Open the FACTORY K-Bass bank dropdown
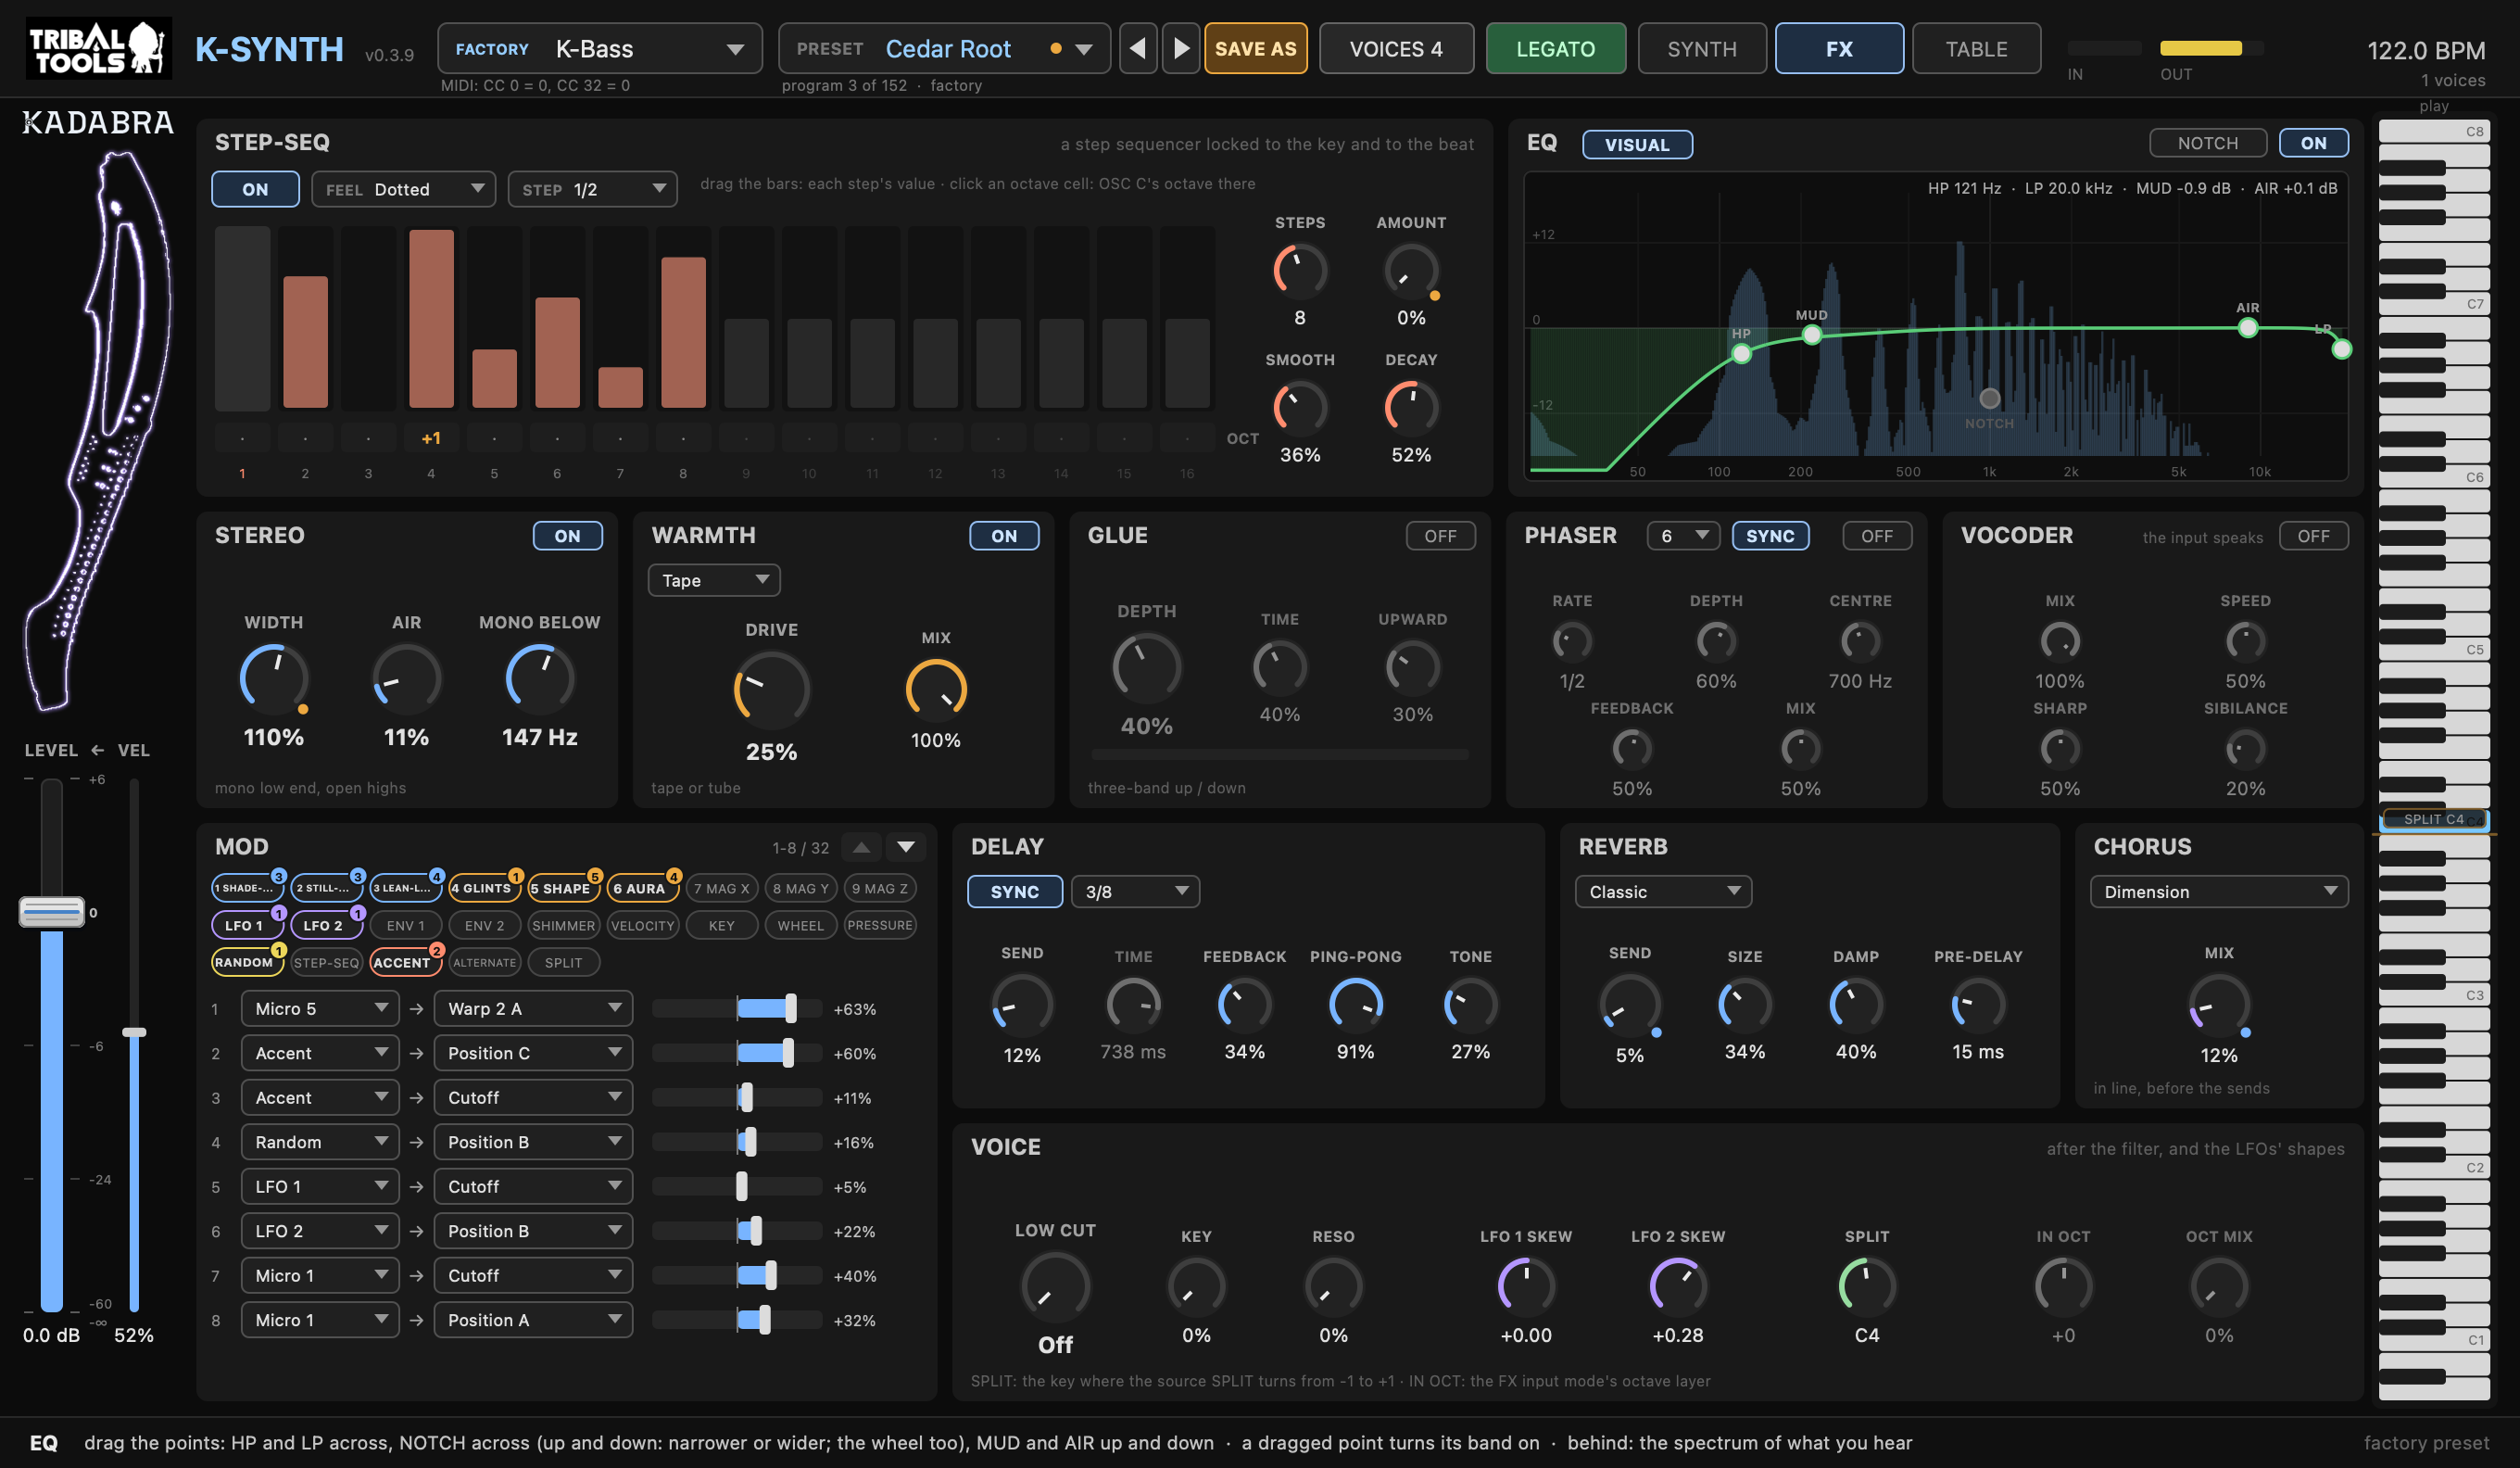2520x1468 pixels. (x=600, y=48)
